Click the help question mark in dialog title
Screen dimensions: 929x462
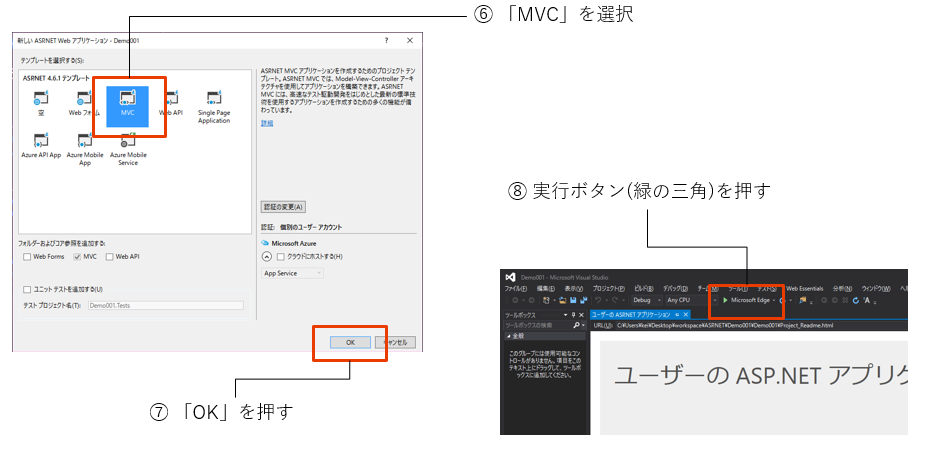[x=386, y=40]
